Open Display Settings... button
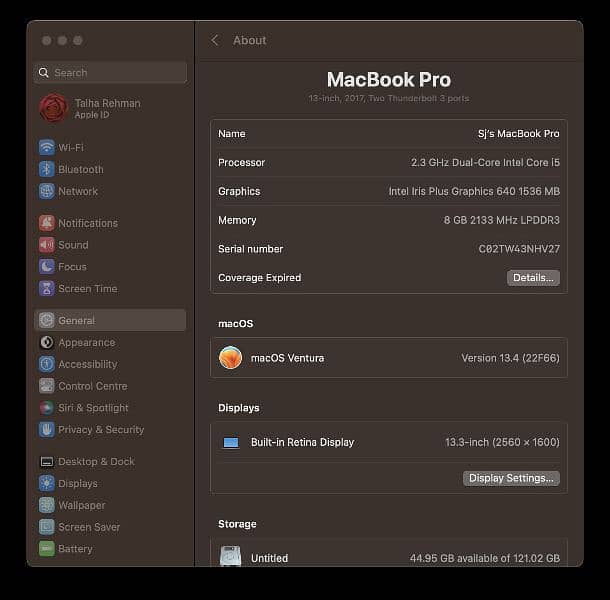The width and height of the screenshot is (610, 600). (x=511, y=478)
